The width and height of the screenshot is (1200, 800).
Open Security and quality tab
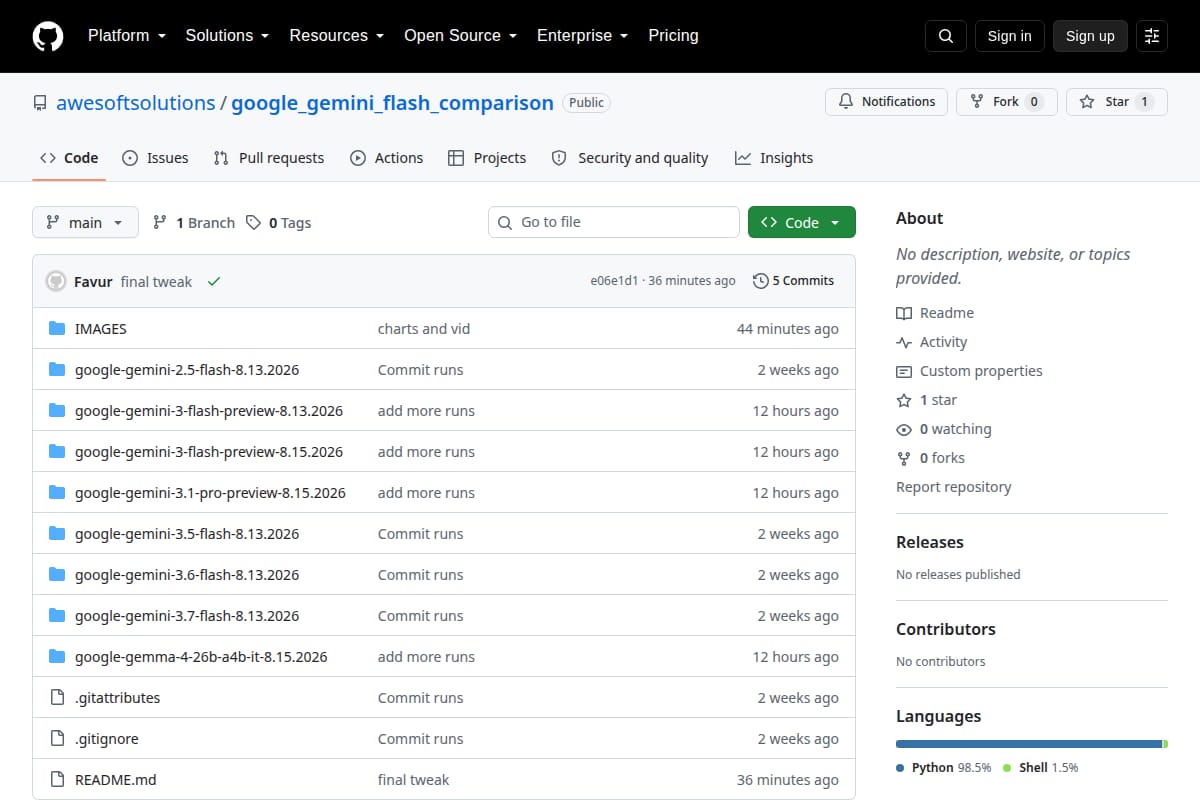[630, 158]
